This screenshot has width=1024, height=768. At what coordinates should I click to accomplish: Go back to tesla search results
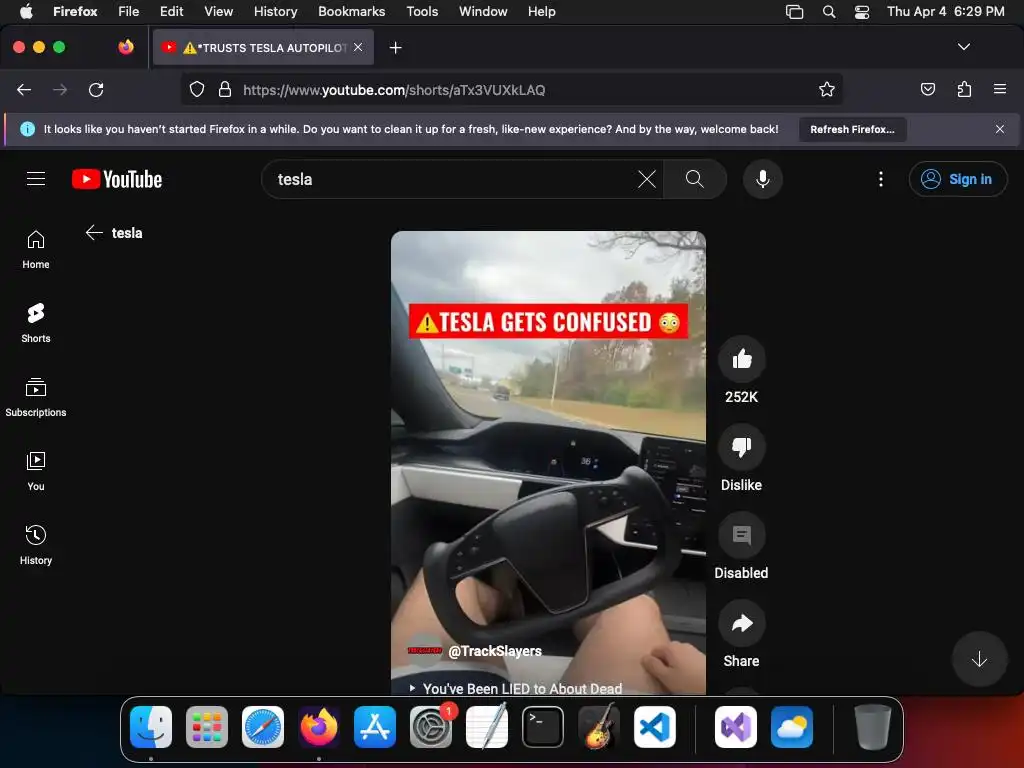click(94, 232)
